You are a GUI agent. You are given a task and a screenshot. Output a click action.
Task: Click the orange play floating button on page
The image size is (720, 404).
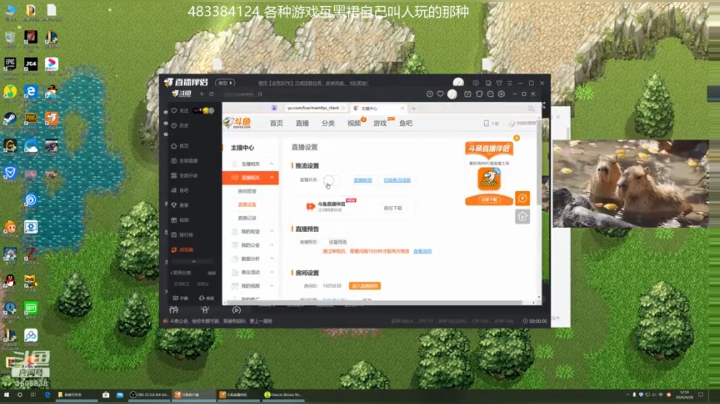point(523,198)
